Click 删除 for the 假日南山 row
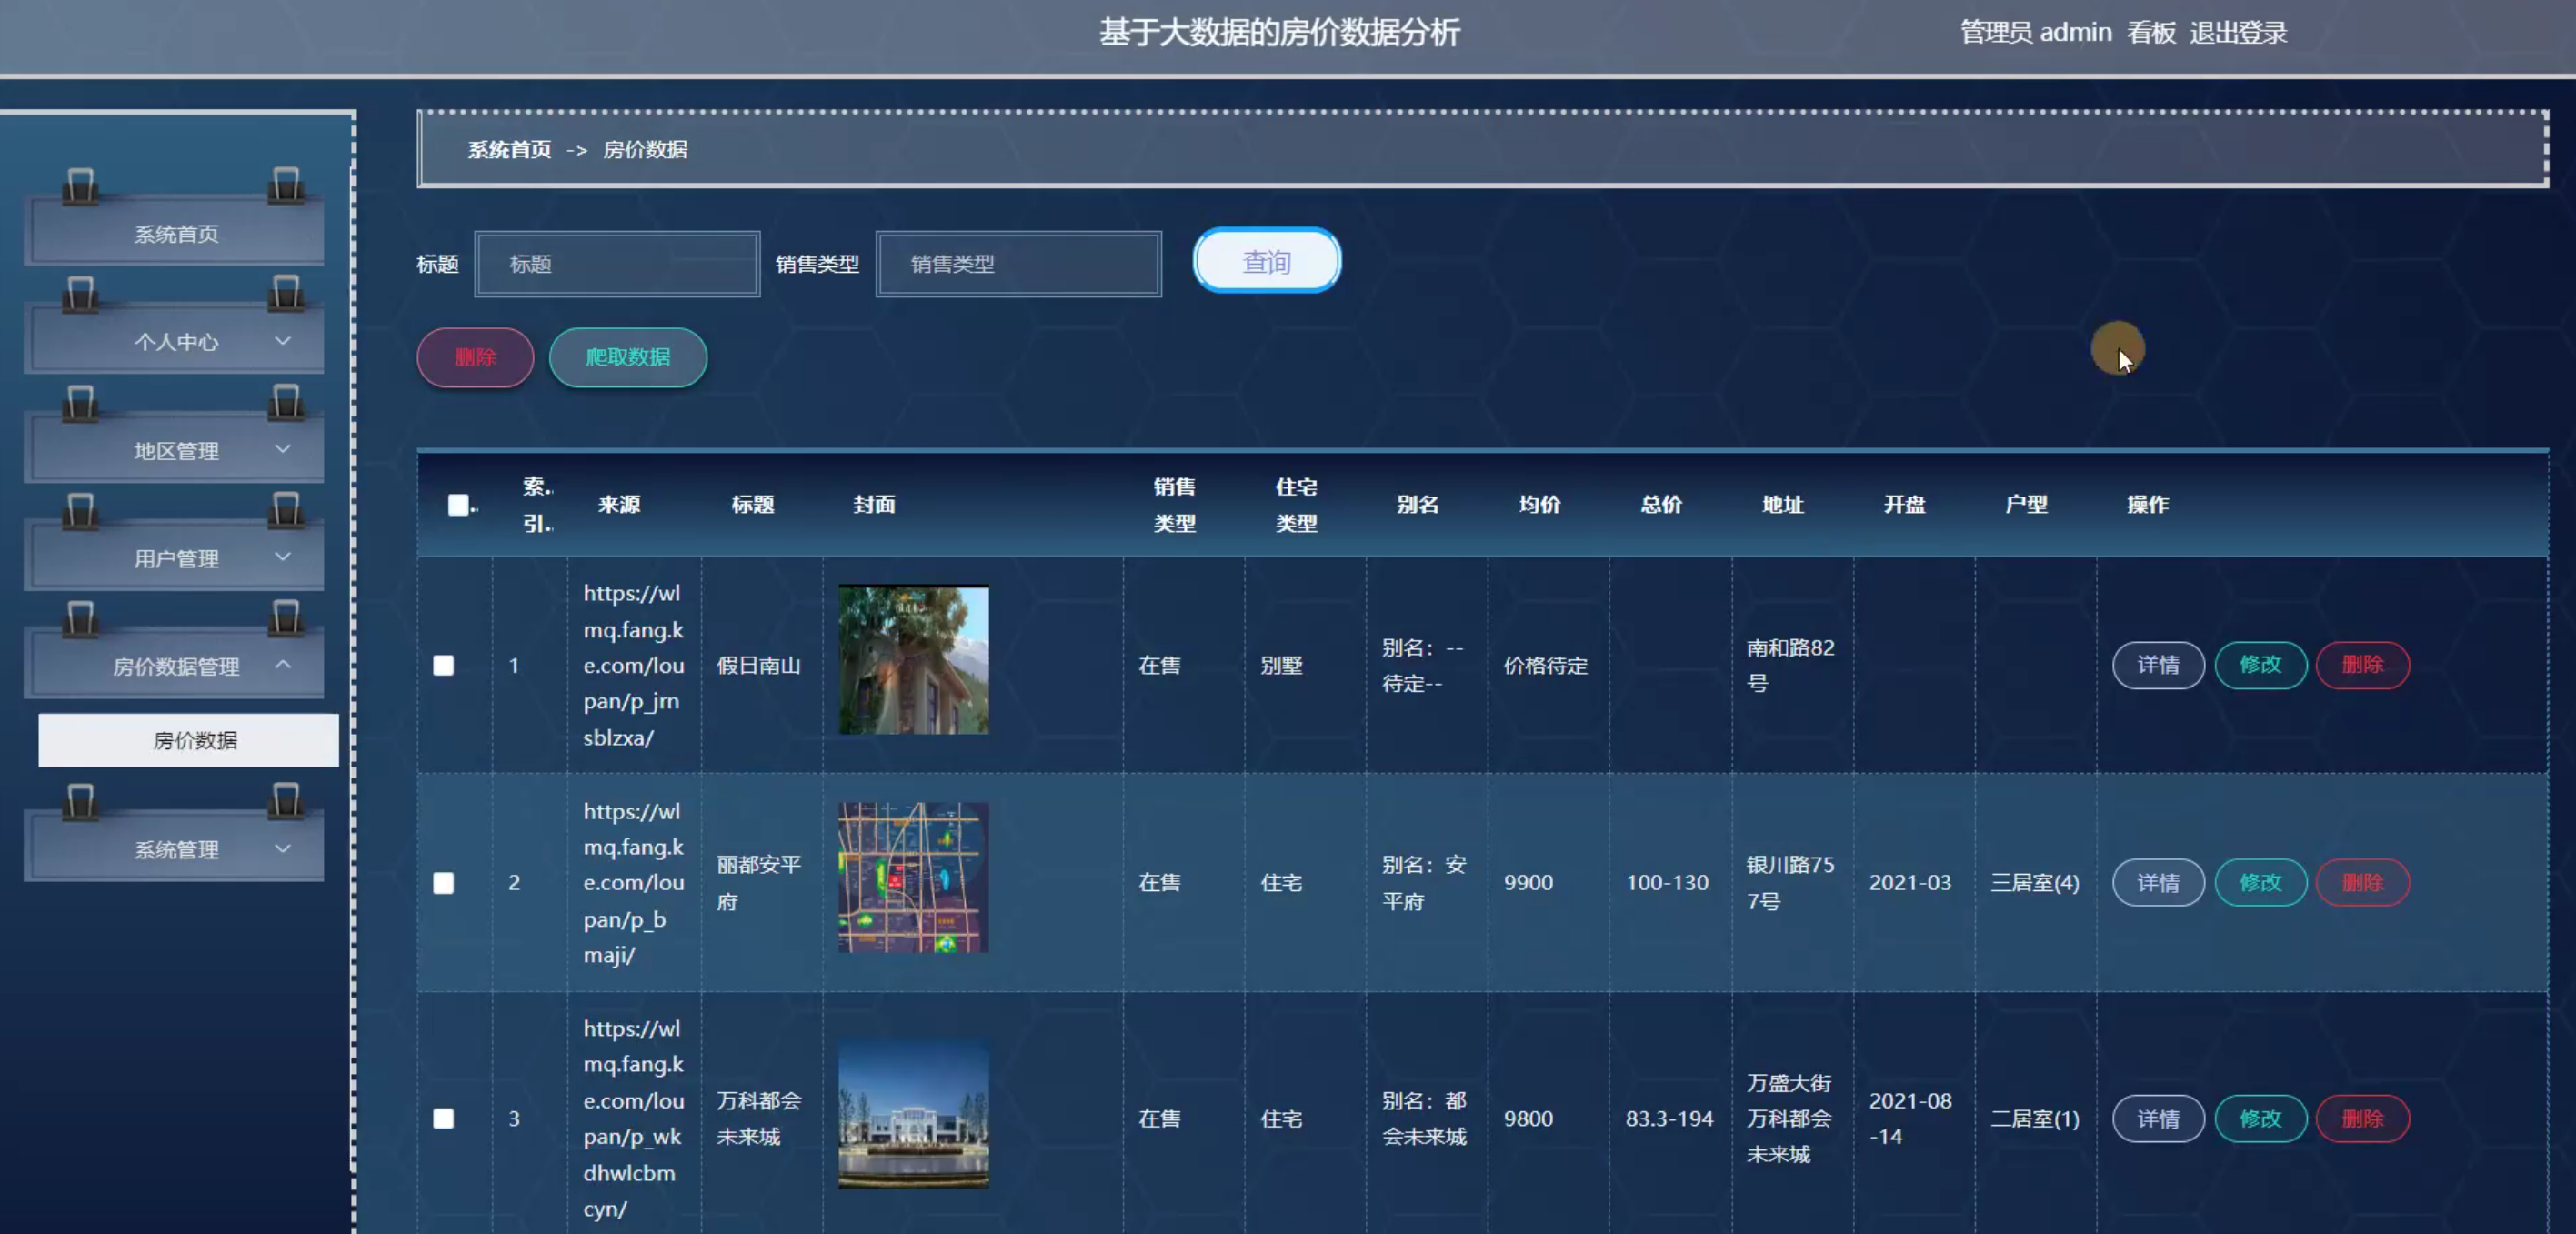Screen dimensions: 2576x1234 click(x=2362, y=665)
